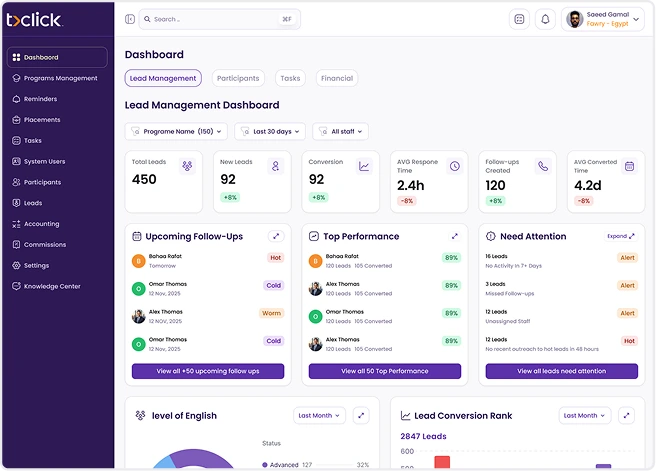Screen dimensions: 656x471
Task: Expand the Upcoming Follow-Ups card
Action: coord(277,236)
